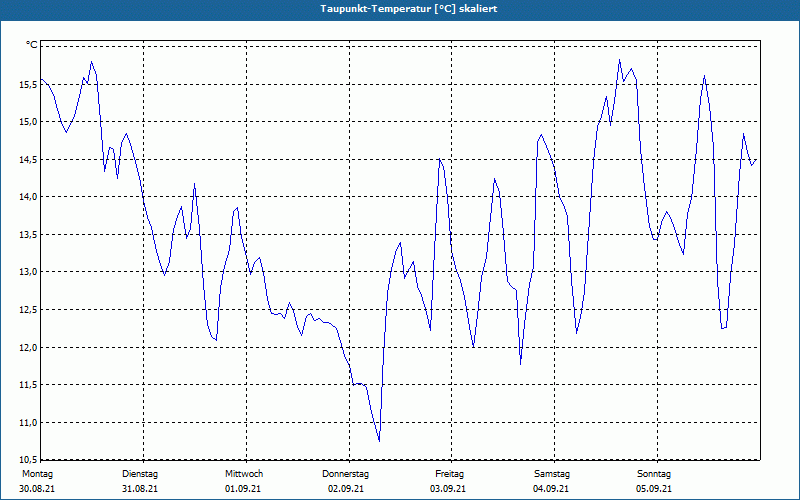Click the °C unit label on the axis
The image size is (800, 500).
click(32, 45)
